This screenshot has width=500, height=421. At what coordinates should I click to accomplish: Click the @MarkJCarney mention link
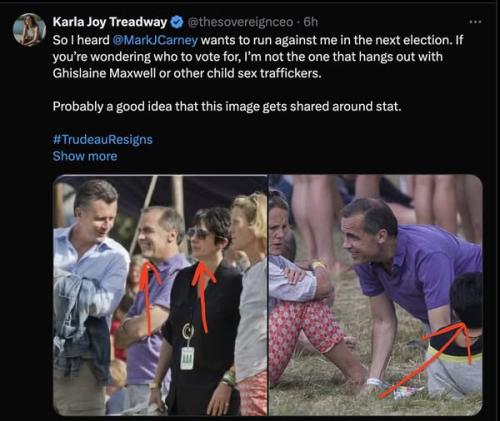(155, 40)
